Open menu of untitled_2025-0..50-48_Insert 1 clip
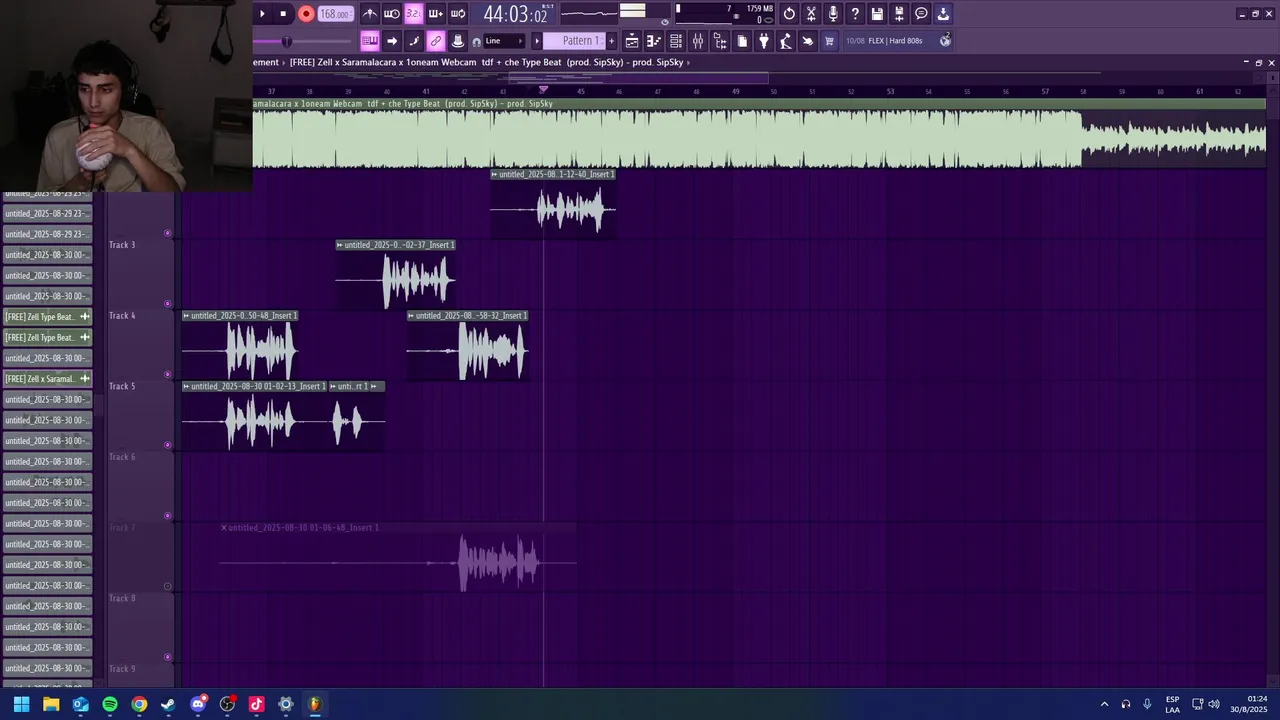Screen dimensions: 1280x720 click(186, 316)
